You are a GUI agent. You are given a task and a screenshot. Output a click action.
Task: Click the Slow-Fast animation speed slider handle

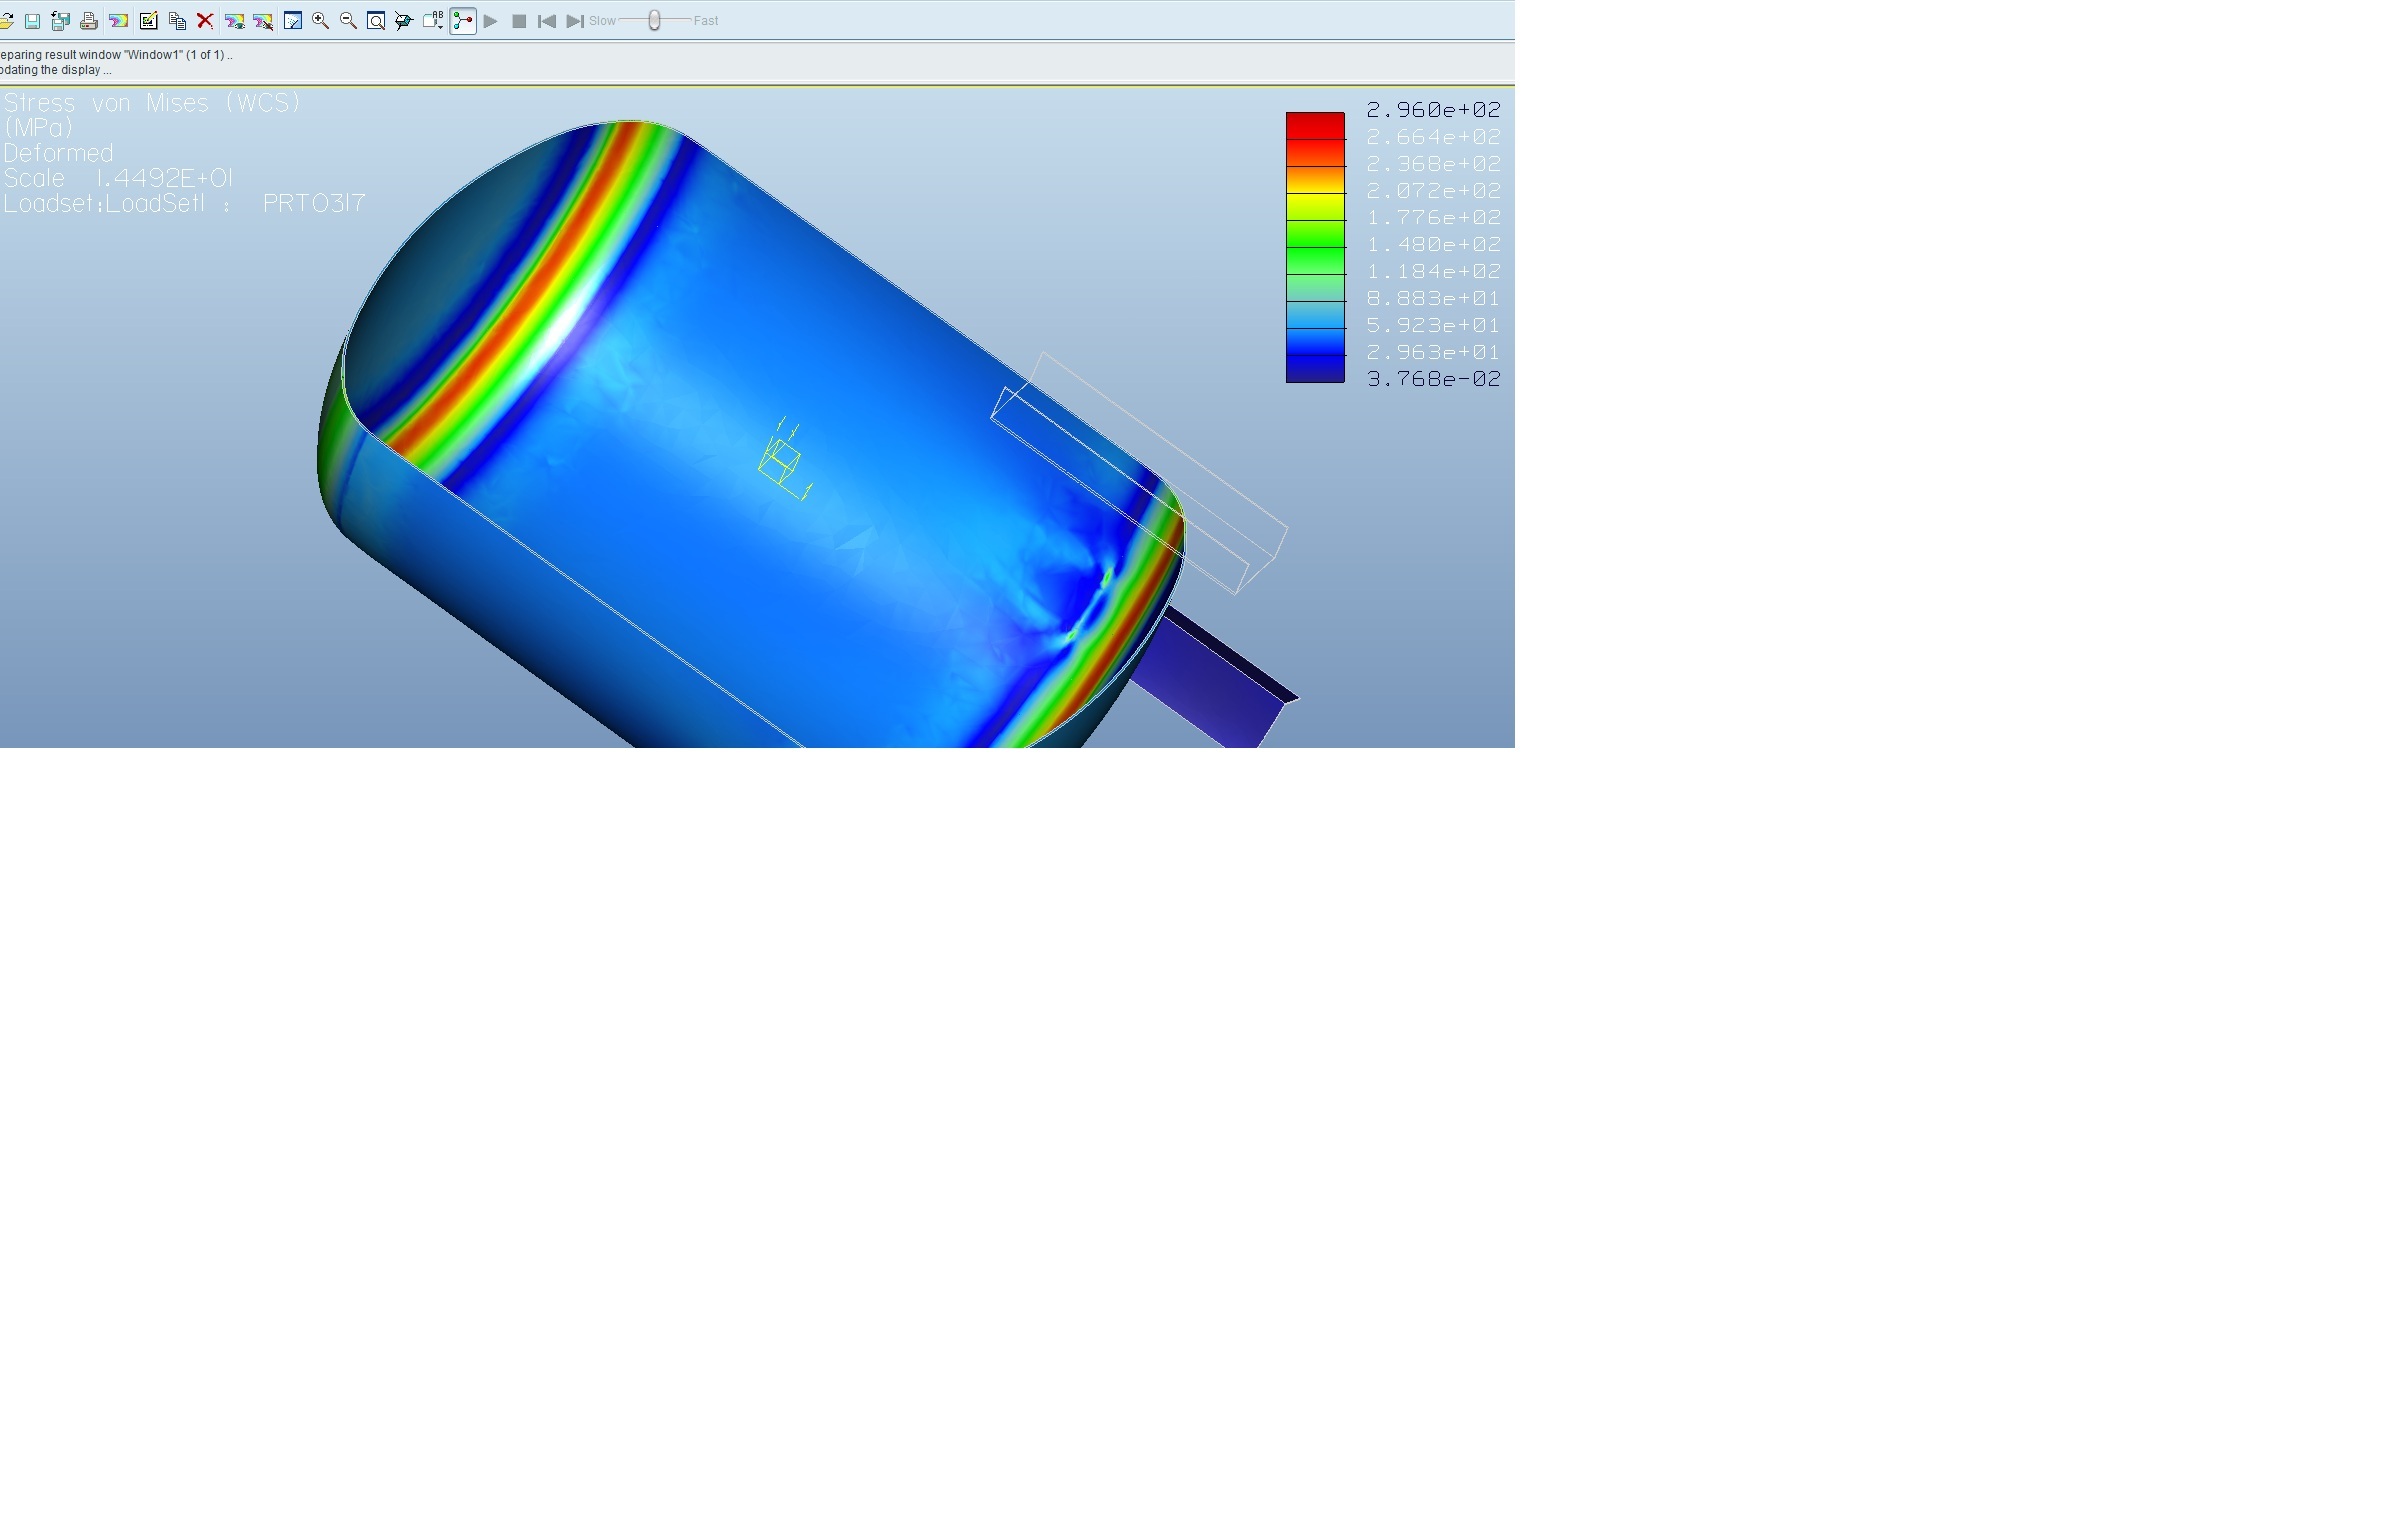[654, 21]
